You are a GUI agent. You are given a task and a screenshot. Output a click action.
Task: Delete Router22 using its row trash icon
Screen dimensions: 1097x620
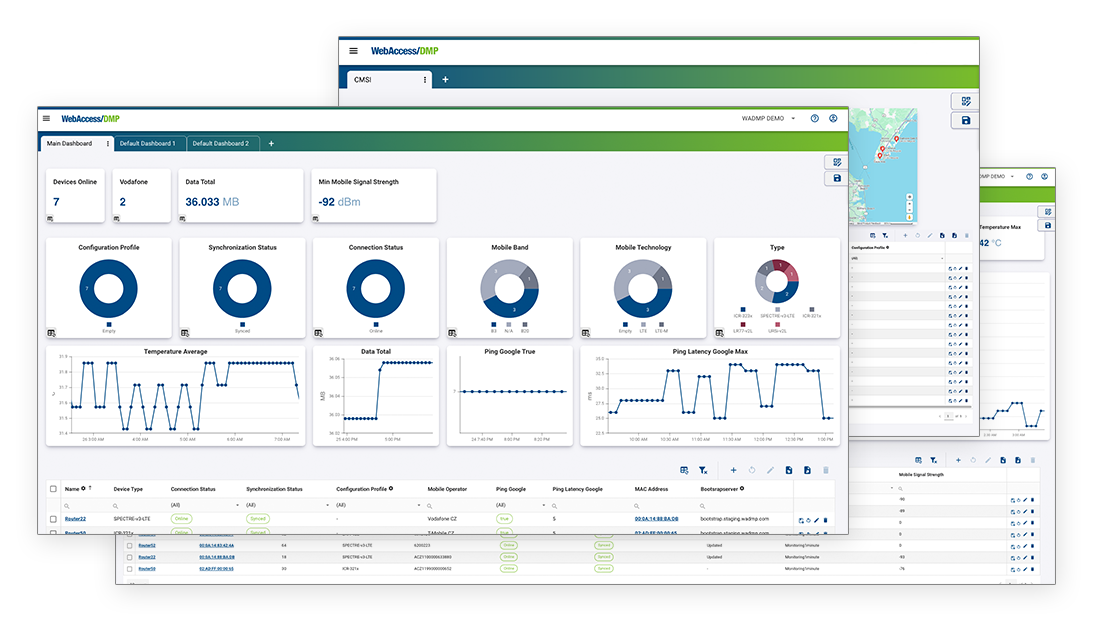[826, 520]
